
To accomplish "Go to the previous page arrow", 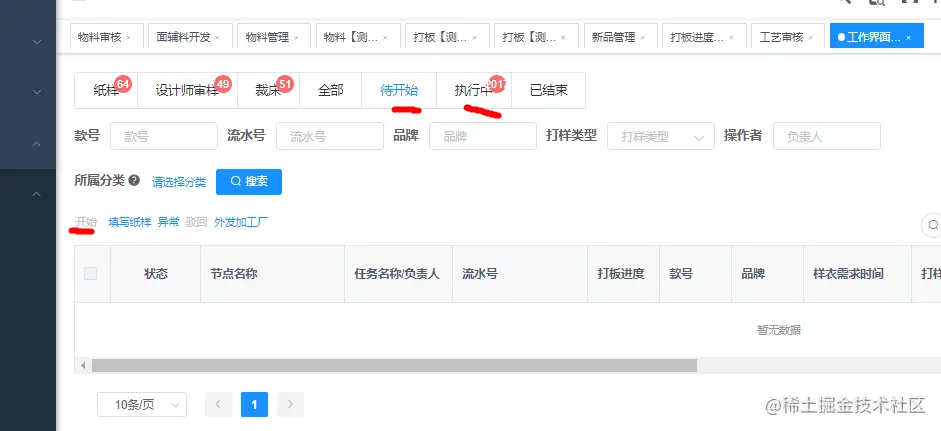I will (218, 405).
